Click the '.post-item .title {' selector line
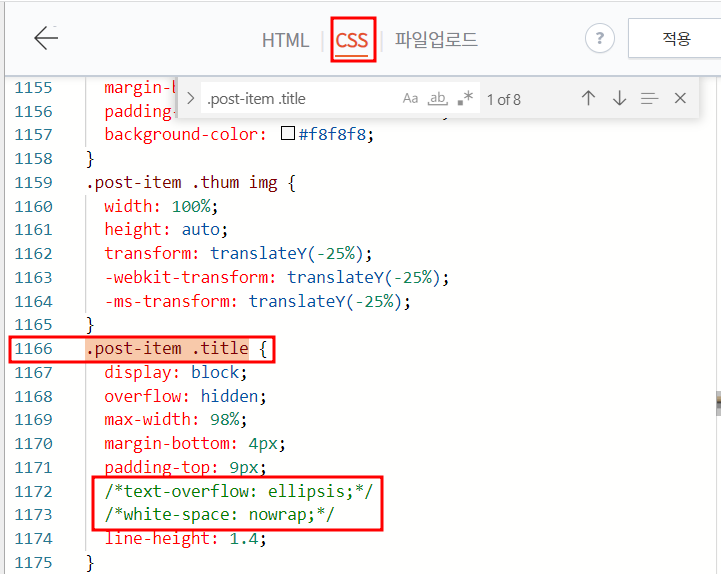 [177, 349]
